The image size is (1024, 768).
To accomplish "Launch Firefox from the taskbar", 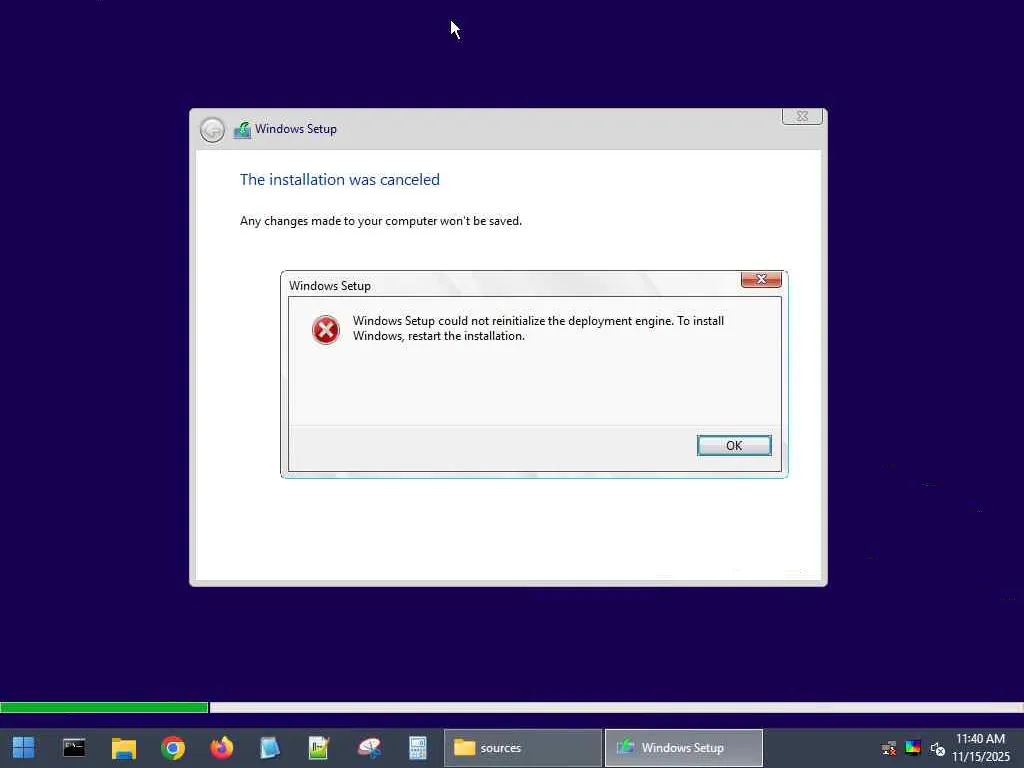I will 222,748.
